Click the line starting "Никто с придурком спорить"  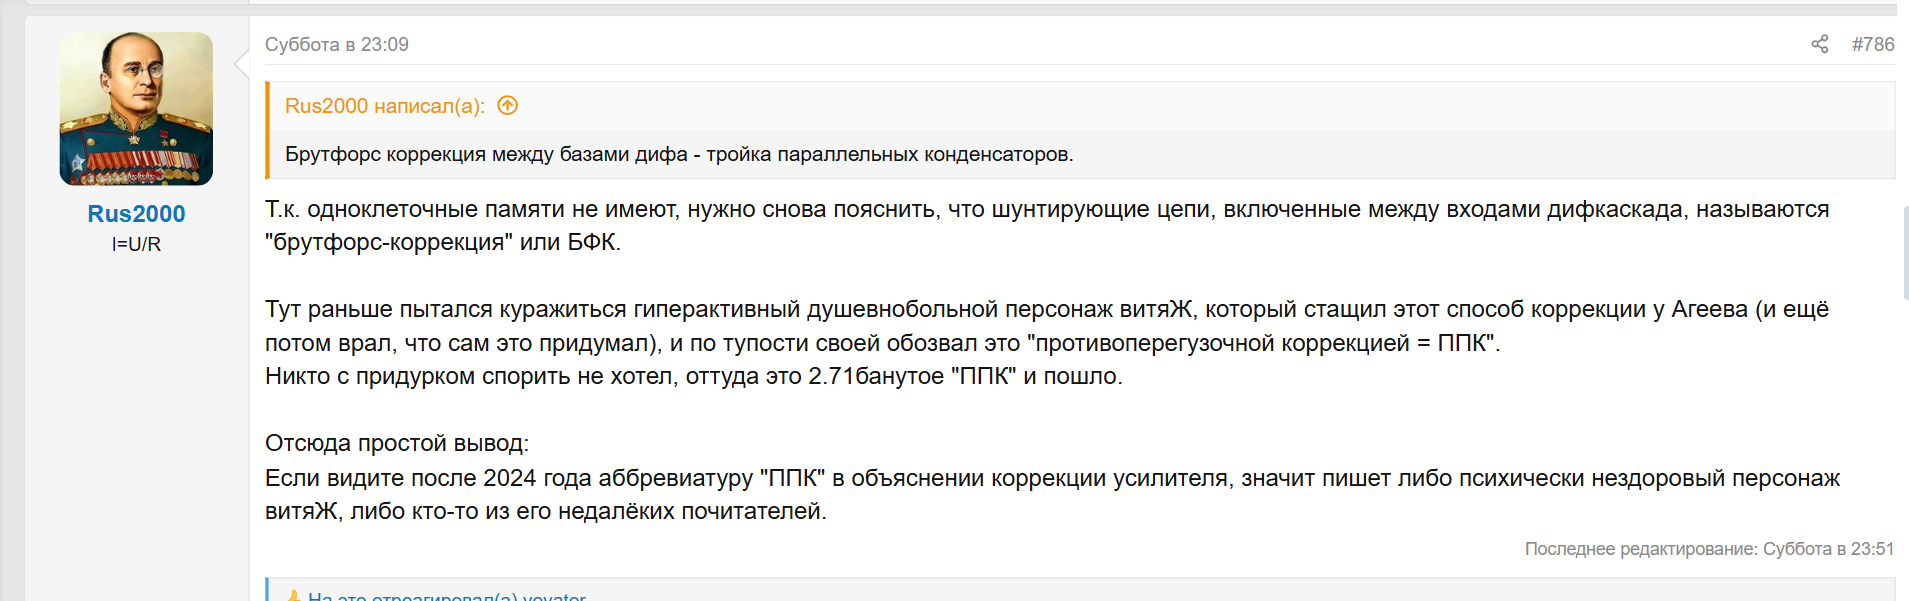click(694, 376)
